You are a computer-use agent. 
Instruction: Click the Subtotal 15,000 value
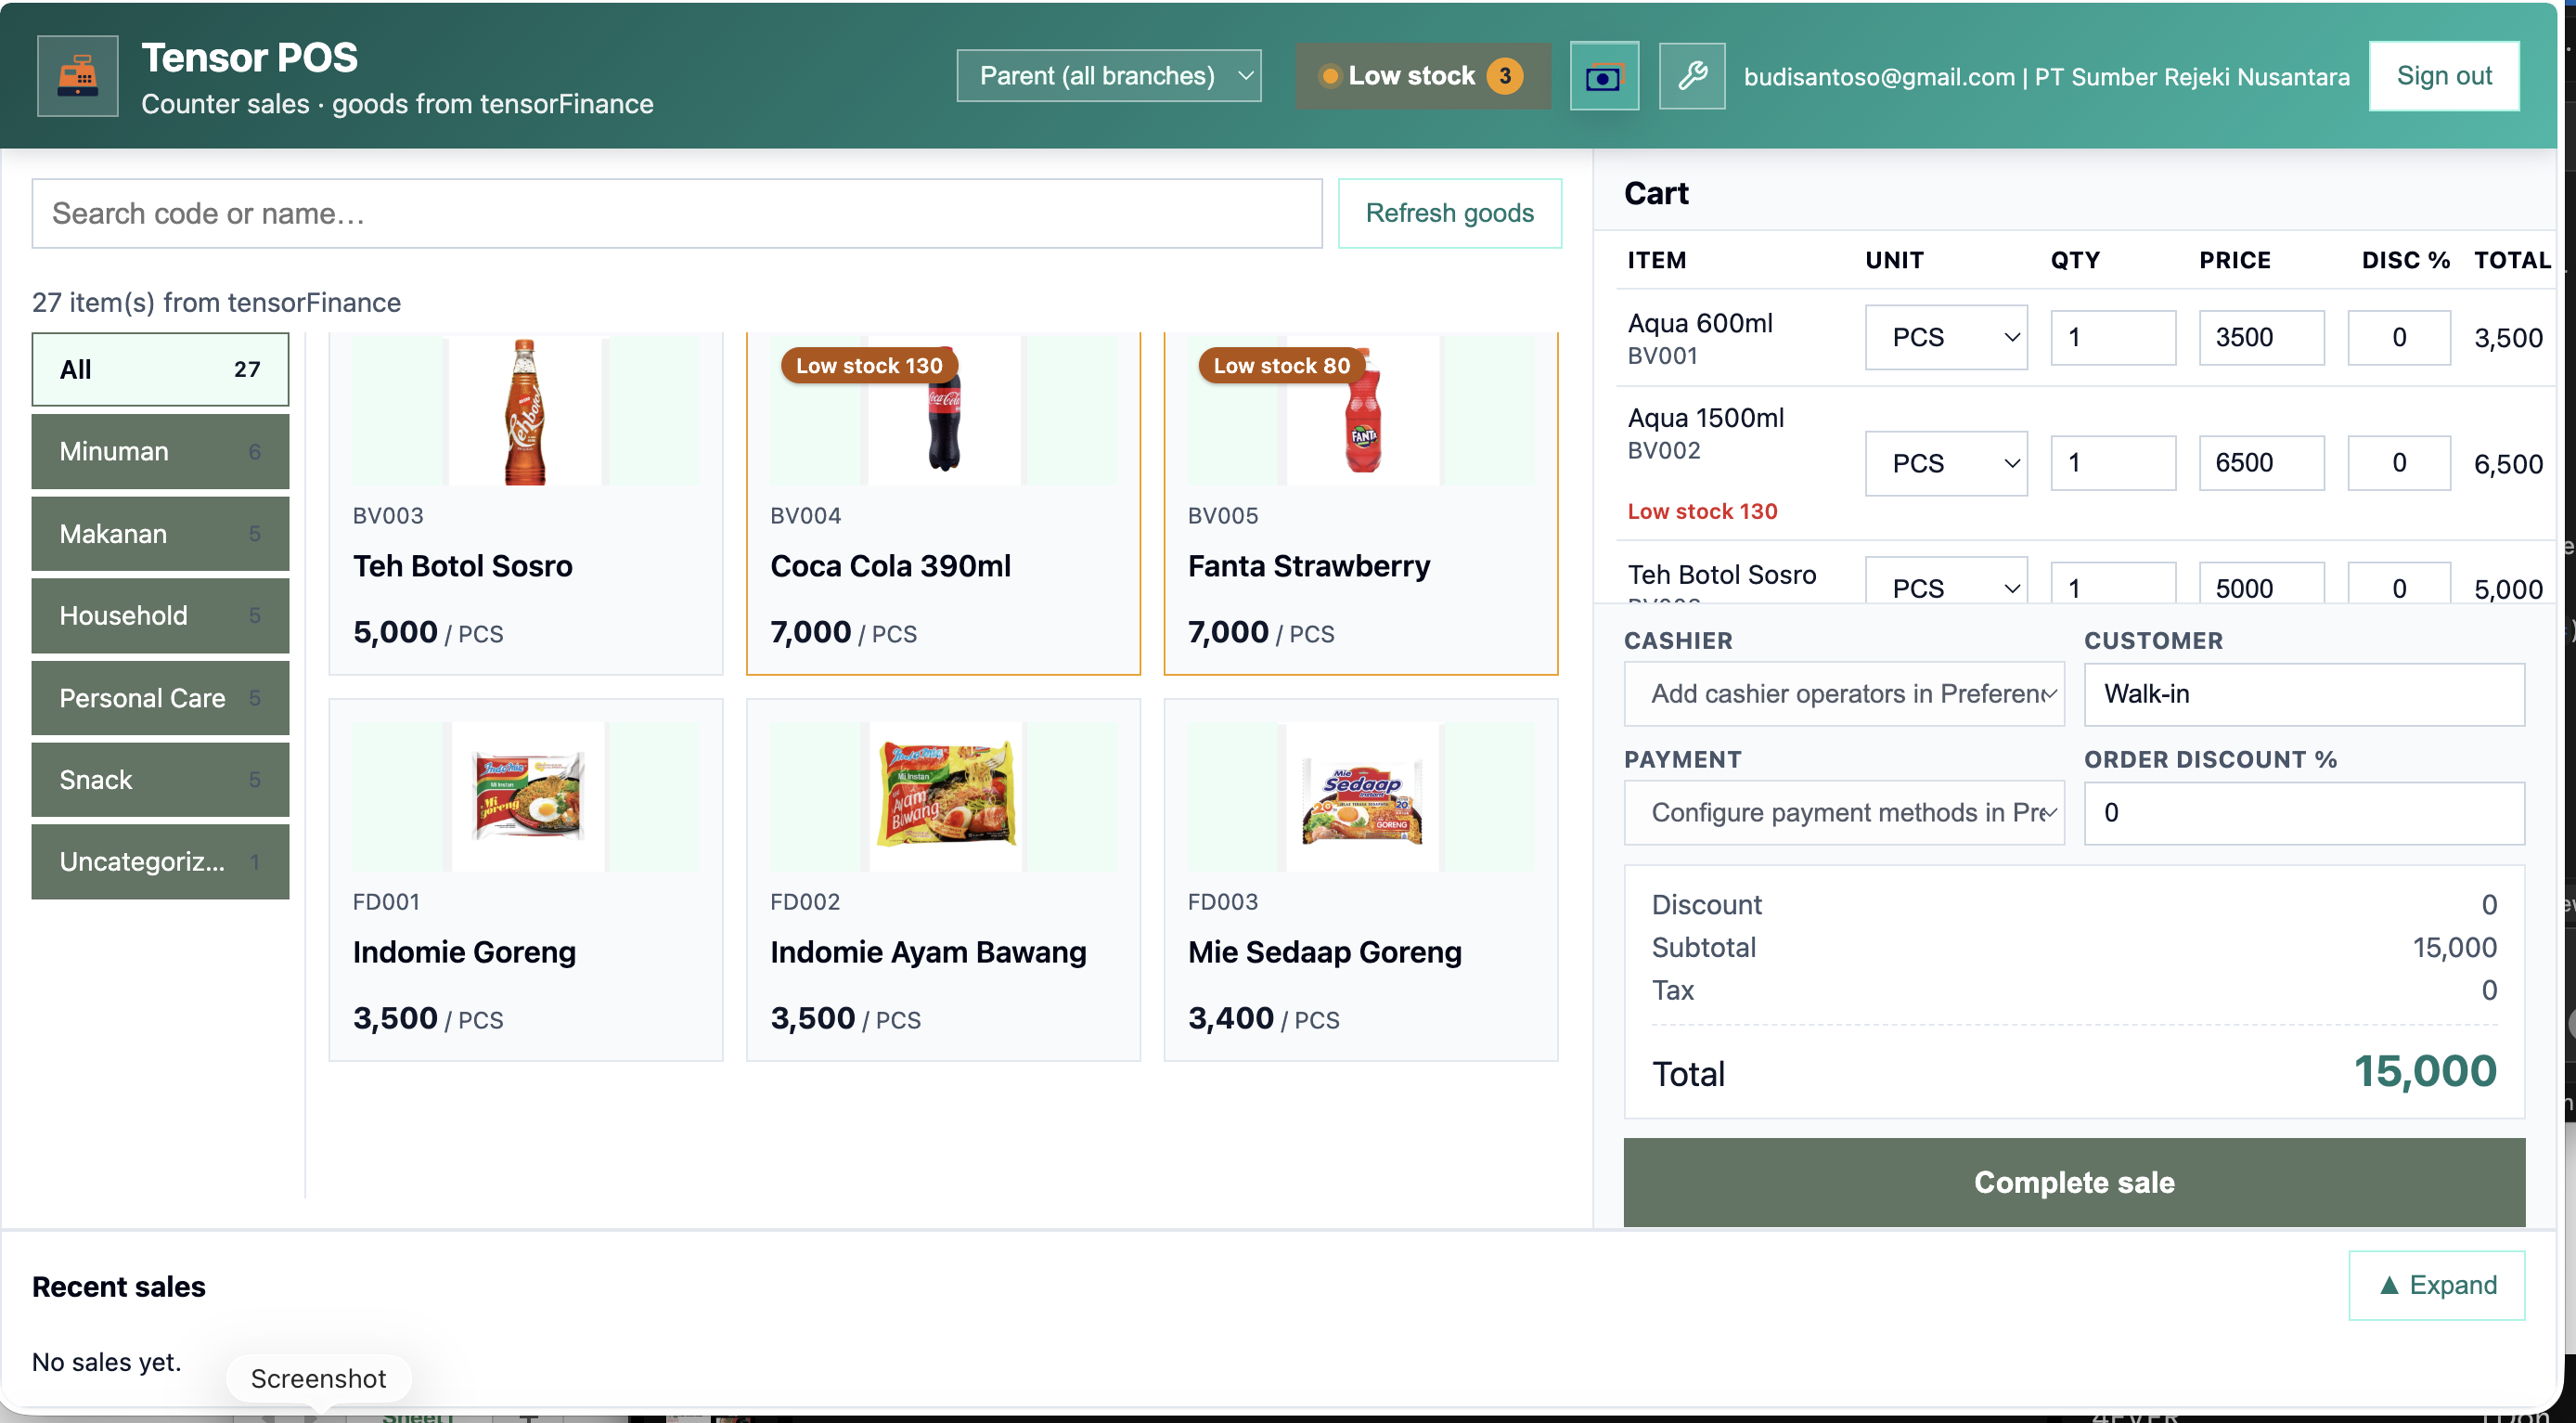click(x=2454, y=947)
